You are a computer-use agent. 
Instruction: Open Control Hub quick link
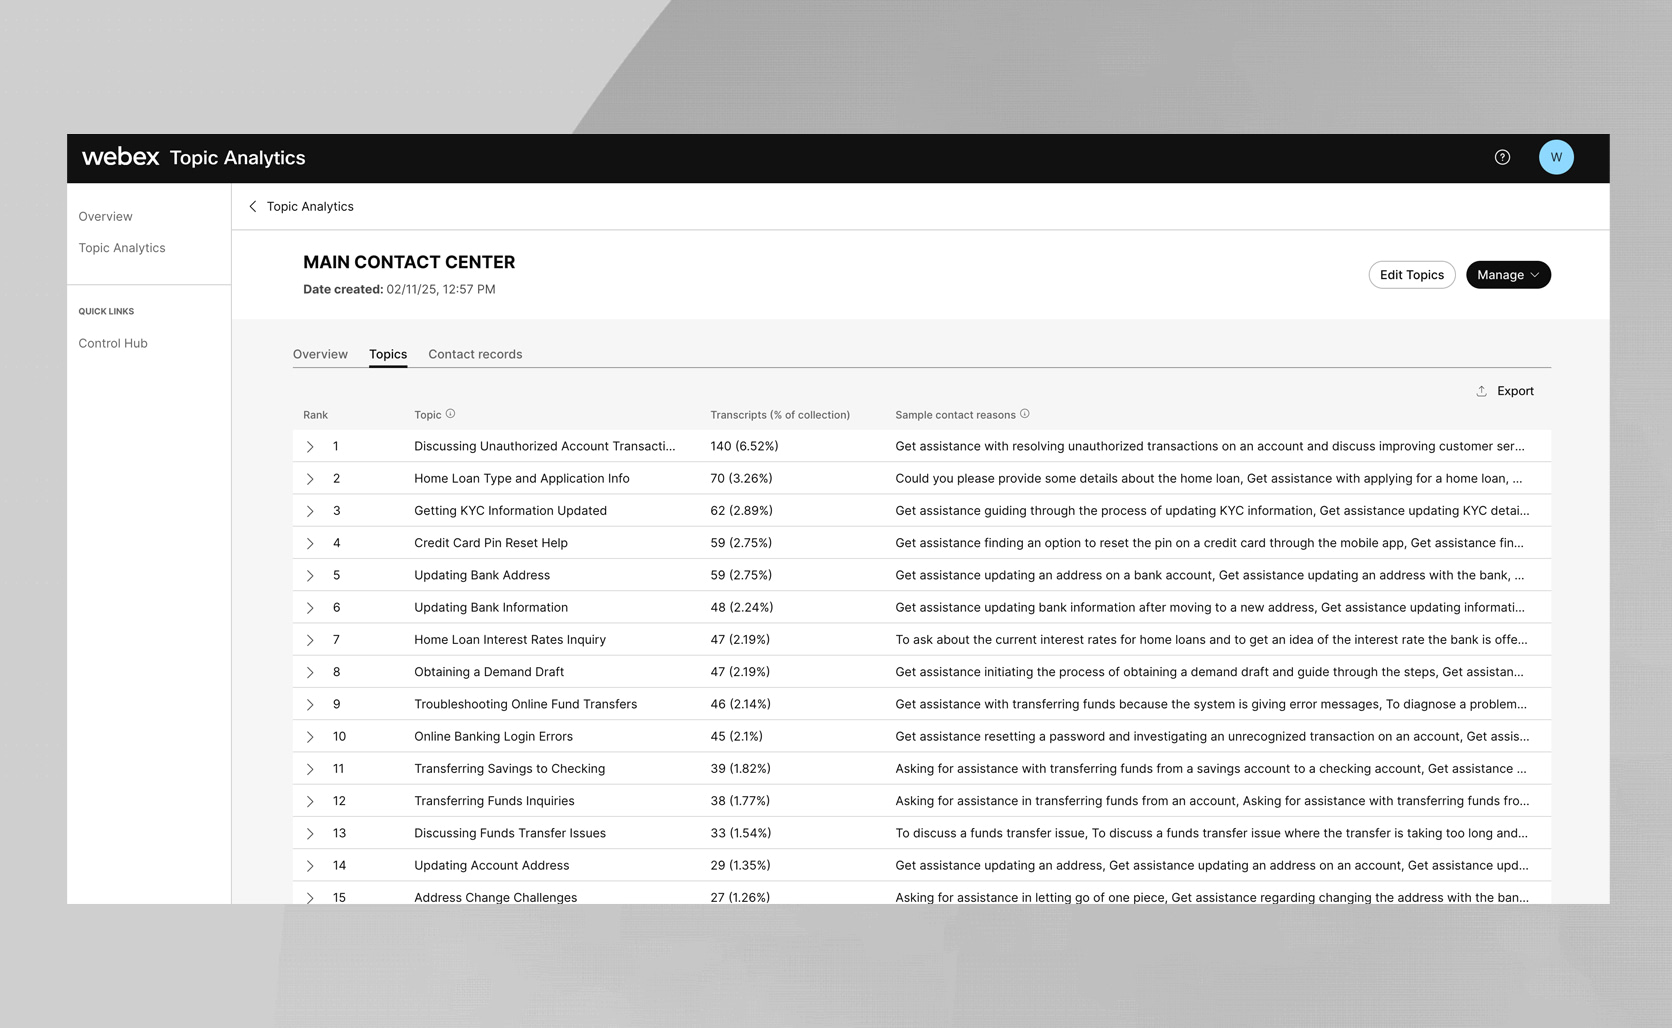[x=113, y=343]
